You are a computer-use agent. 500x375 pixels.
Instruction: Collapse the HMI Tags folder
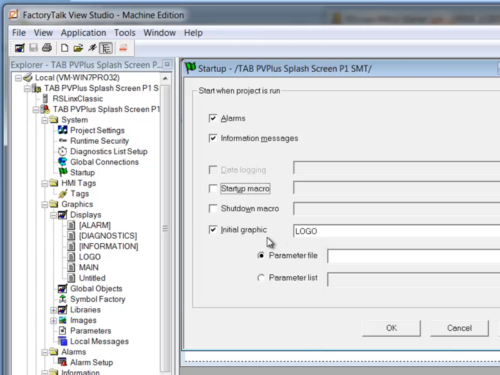tap(45, 183)
